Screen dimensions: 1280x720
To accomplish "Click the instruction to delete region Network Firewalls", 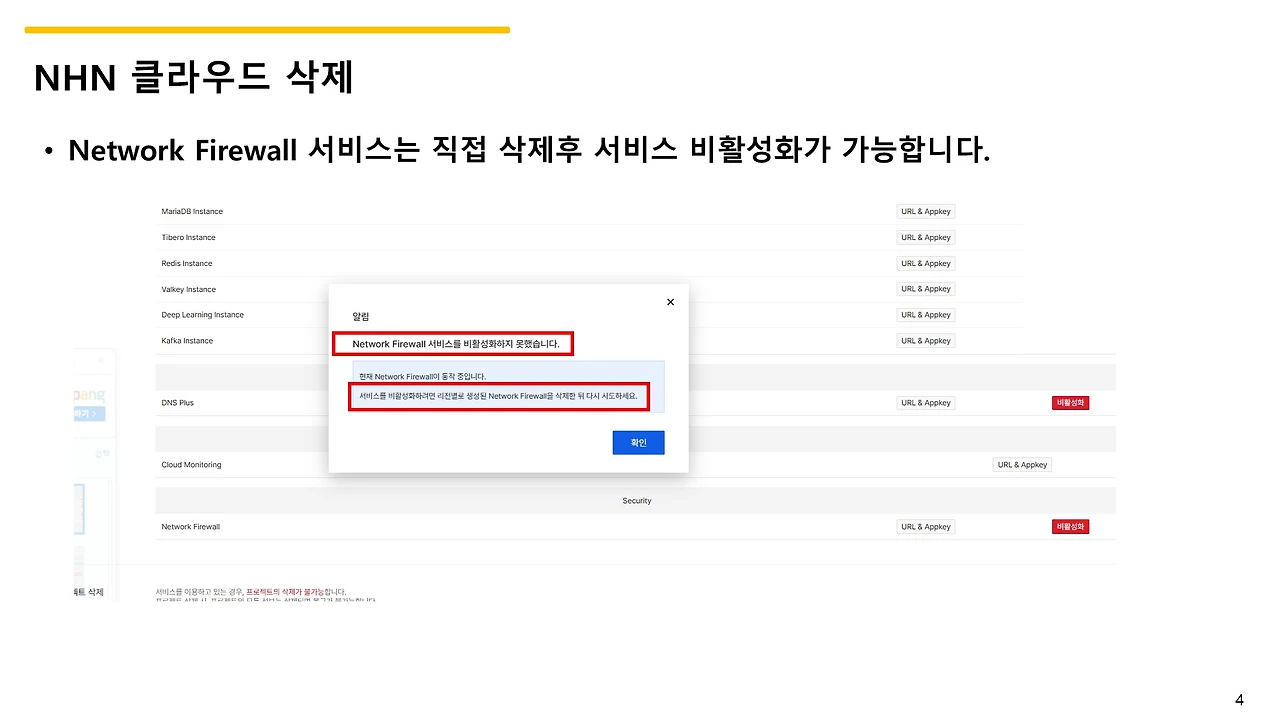I will point(498,396).
